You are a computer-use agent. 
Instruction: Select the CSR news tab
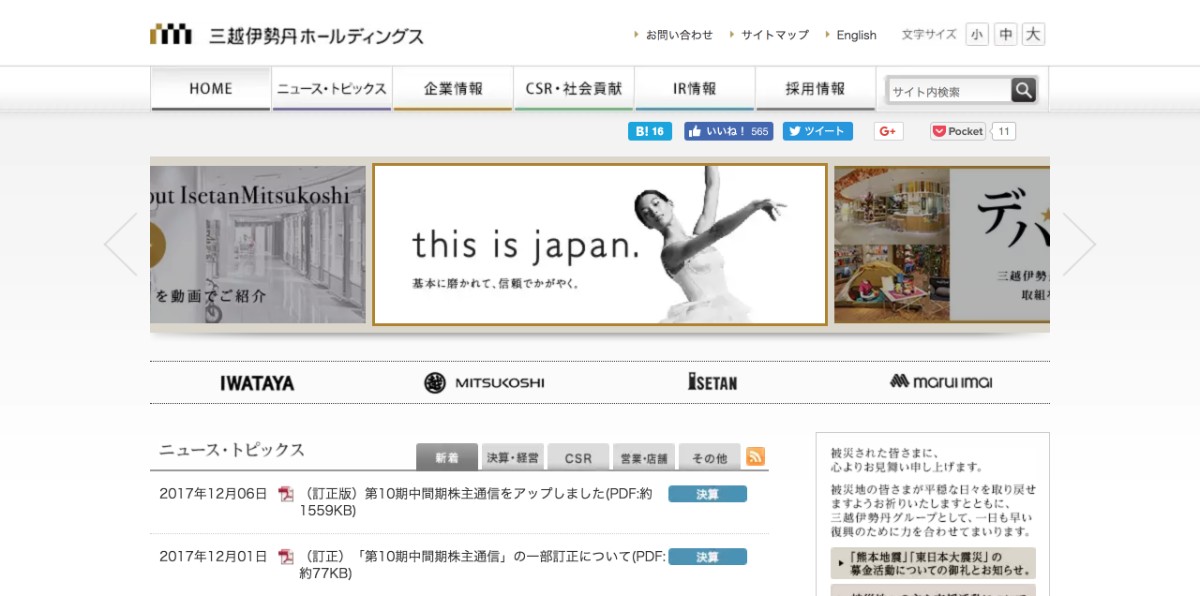pyautogui.click(x=579, y=457)
